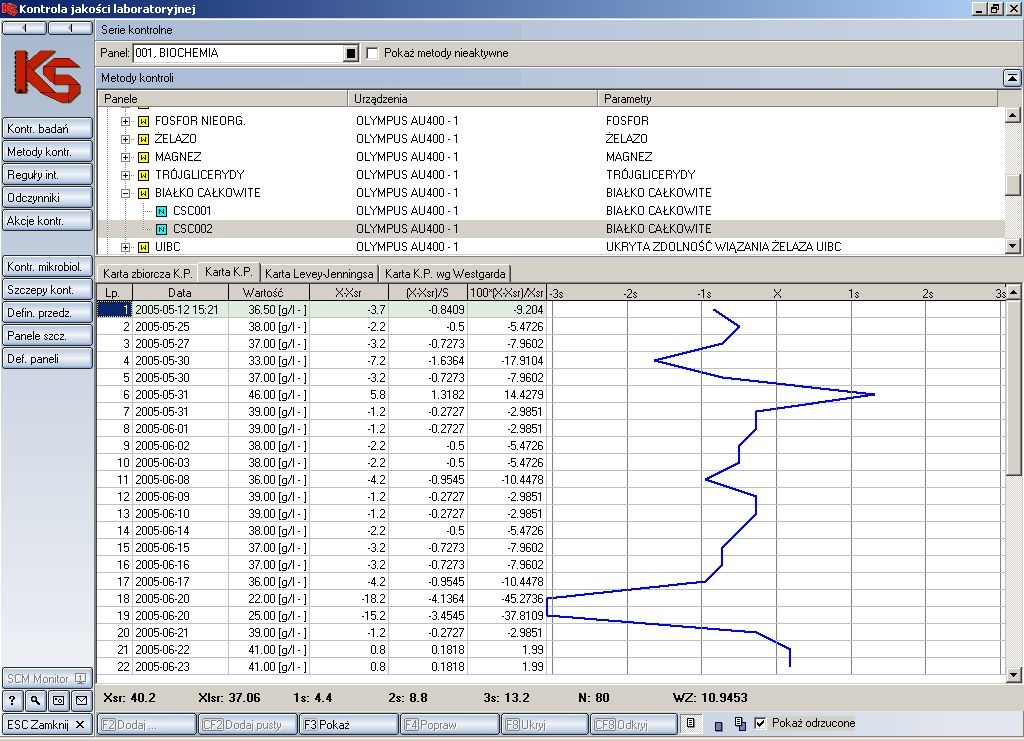1024x741 pixels.
Task: Enable Pokaż metody nieaktywne checkbox
Action: [x=373, y=53]
